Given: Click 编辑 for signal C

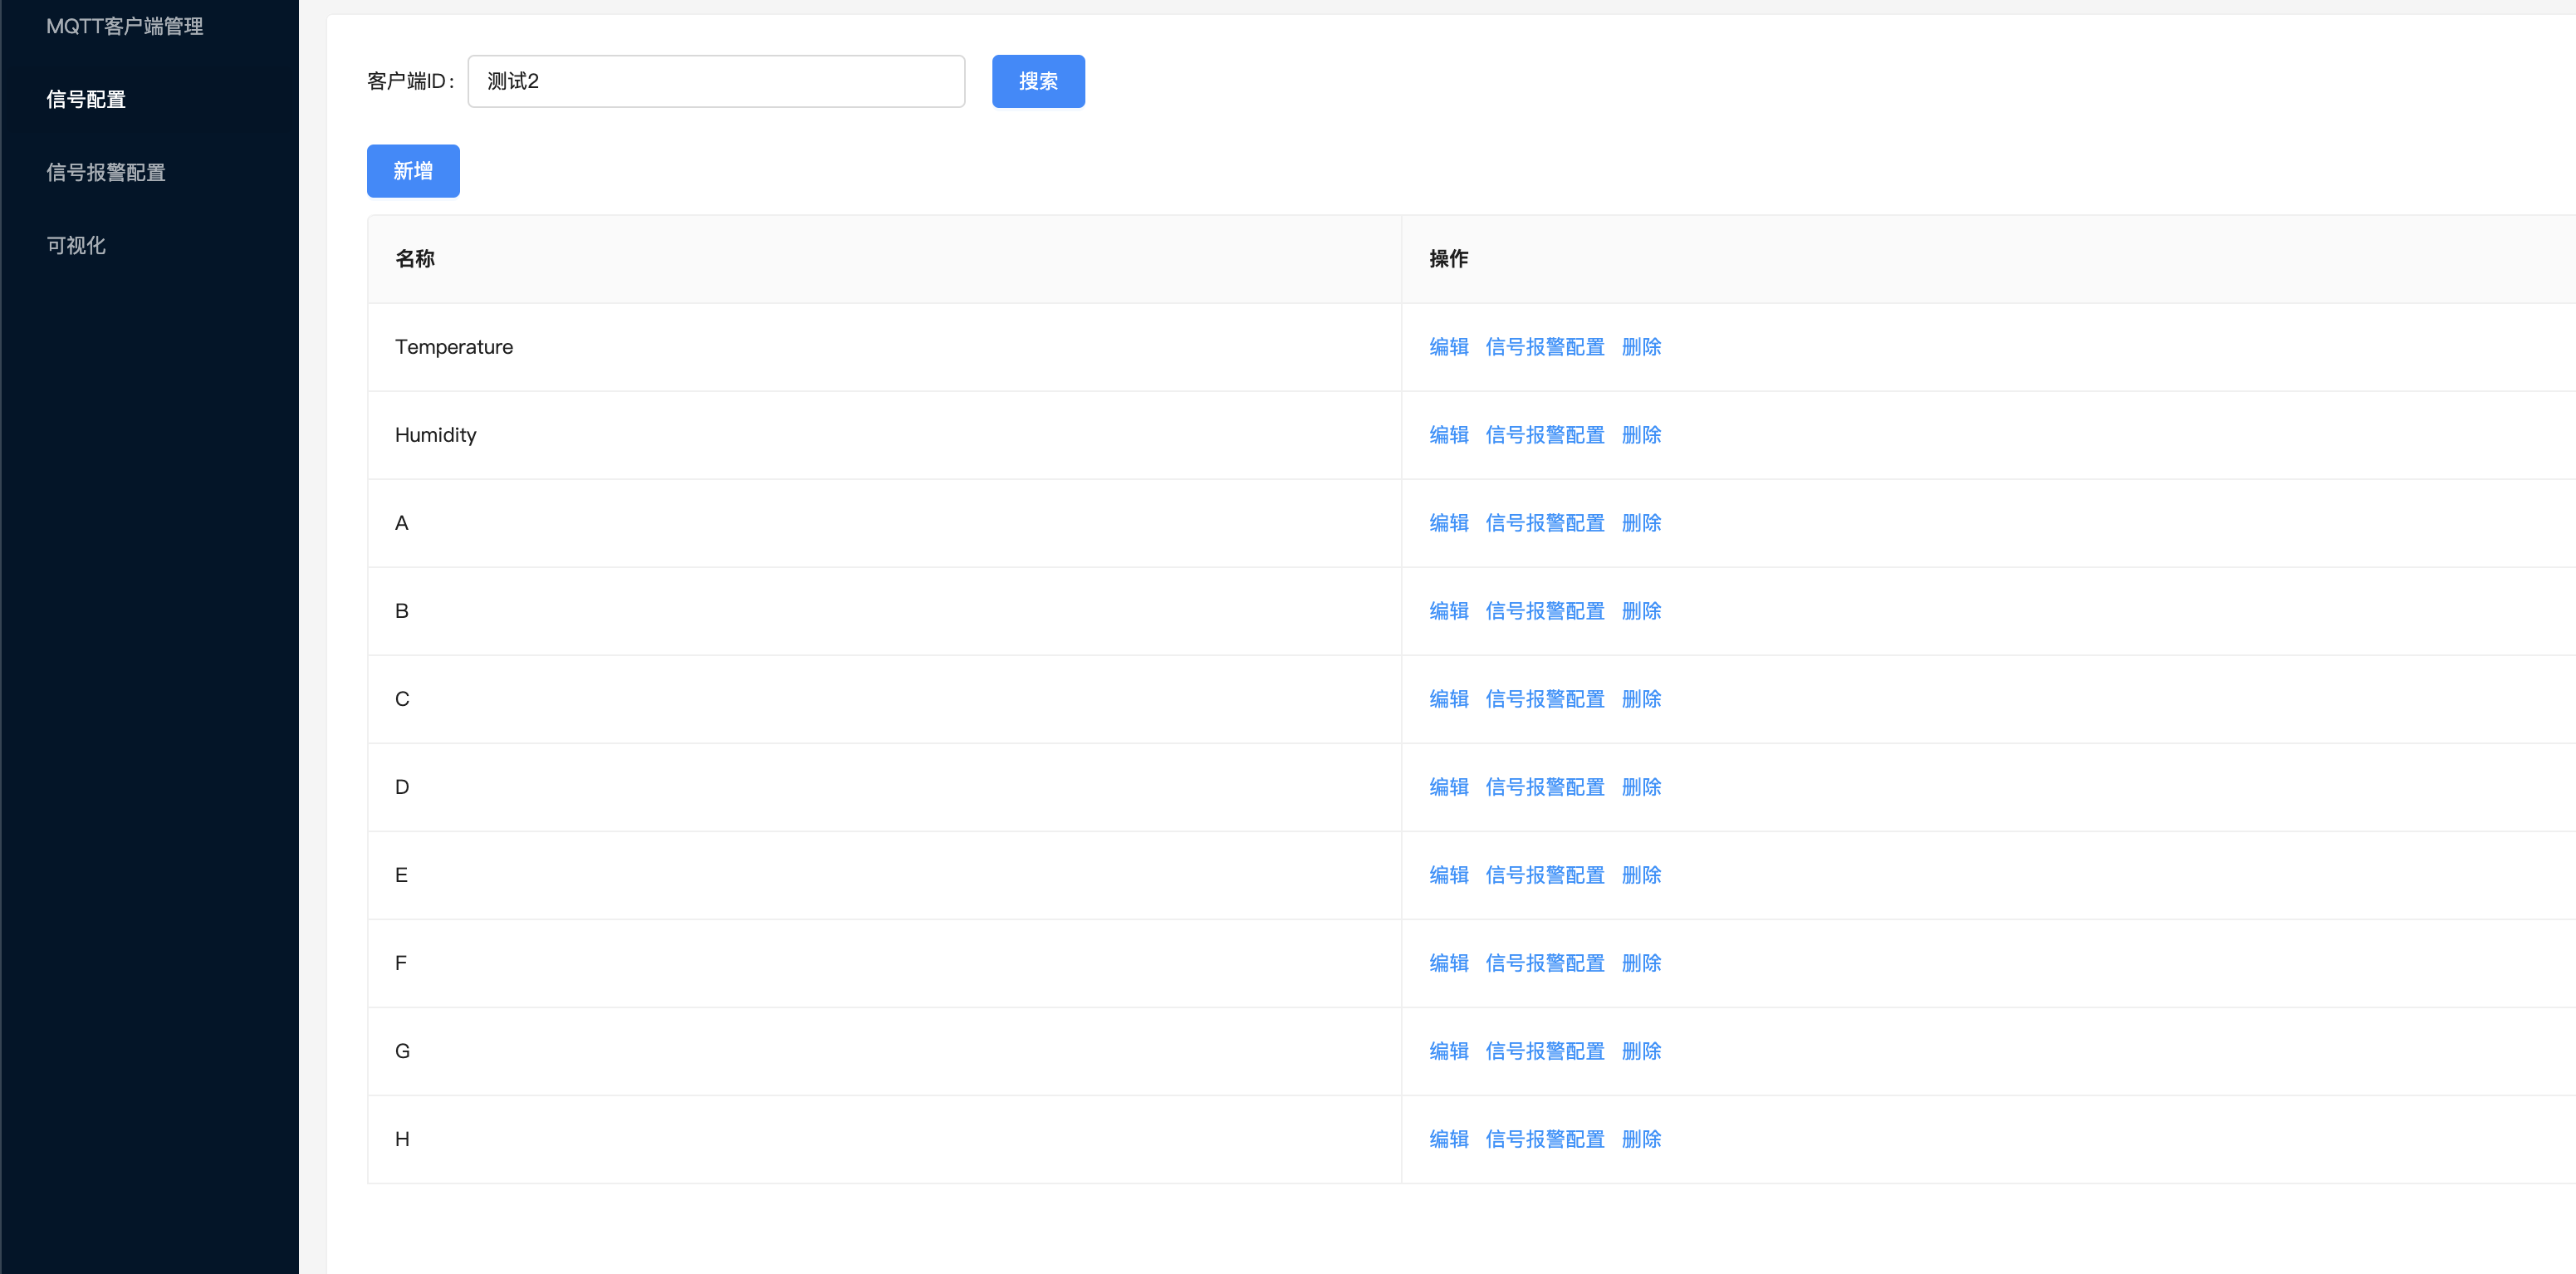Looking at the screenshot, I should click(x=1448, y=699).
